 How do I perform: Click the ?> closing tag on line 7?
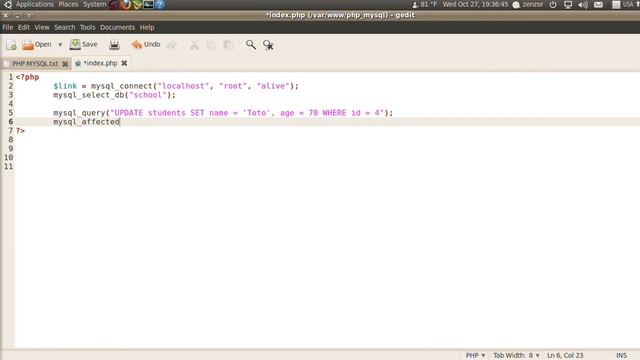[x=20, y=131]
